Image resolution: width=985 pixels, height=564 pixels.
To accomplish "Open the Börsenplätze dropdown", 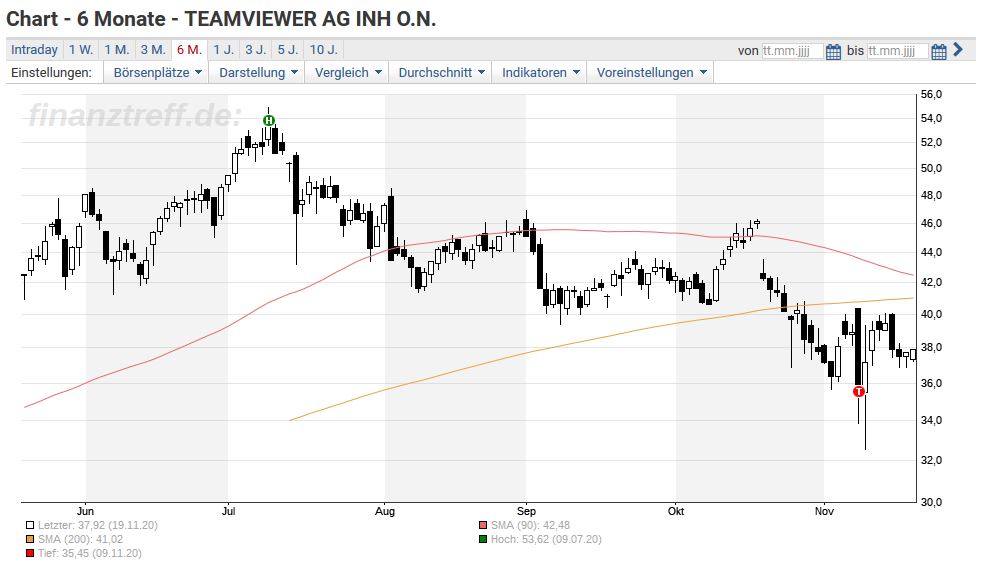I will pos(157,72).
